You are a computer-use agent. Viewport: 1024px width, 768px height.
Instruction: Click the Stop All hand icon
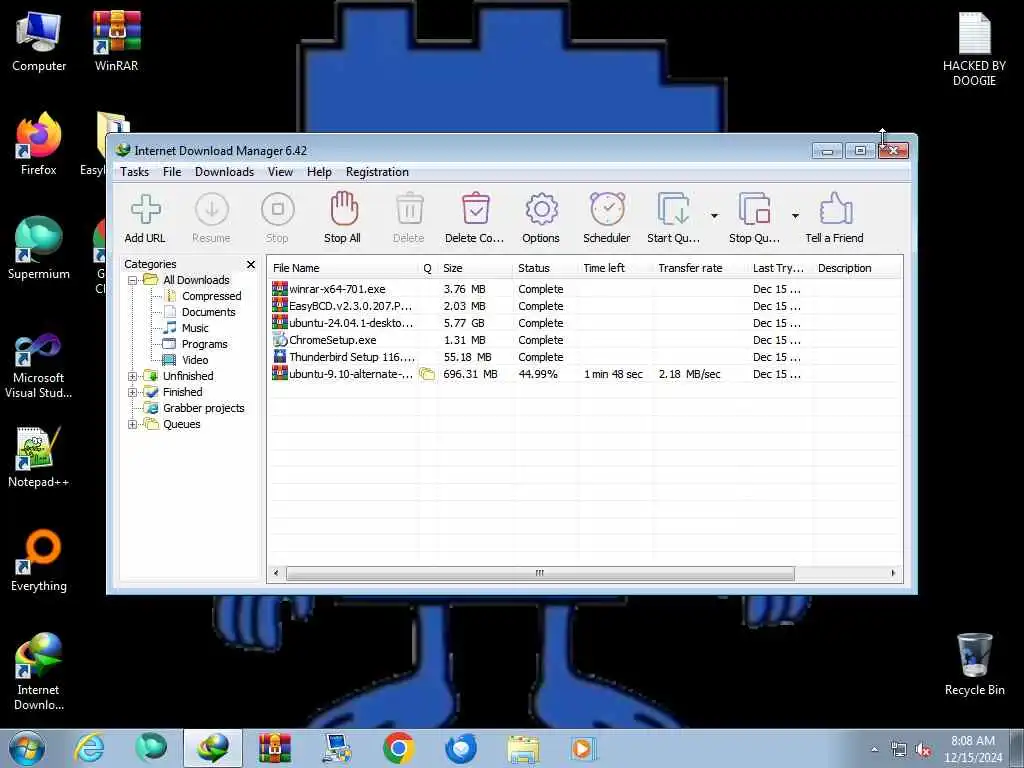pyautogui.click(x=344, y=209)
